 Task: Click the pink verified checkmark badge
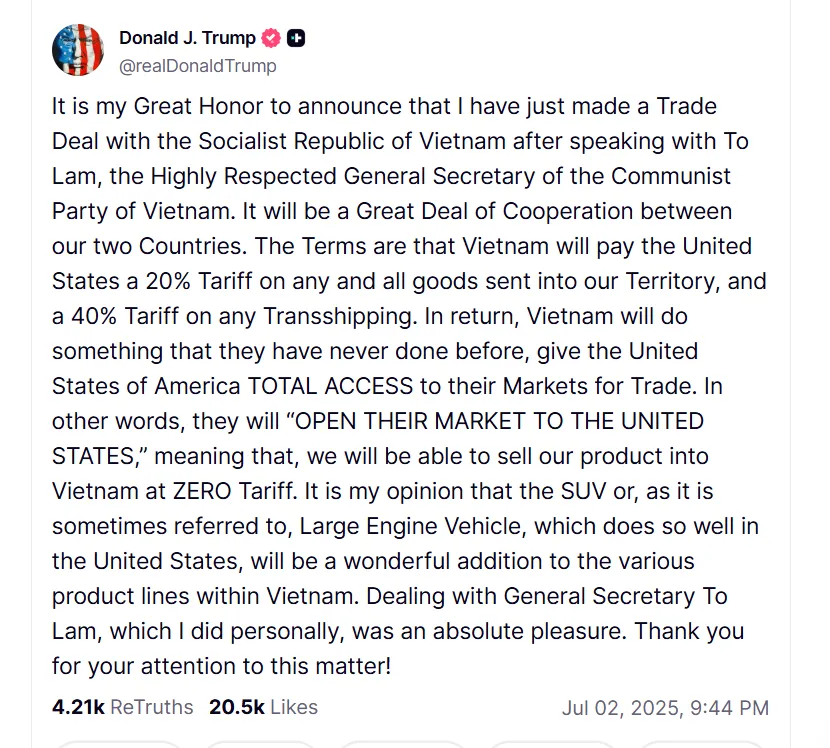[x=271, y=38]
